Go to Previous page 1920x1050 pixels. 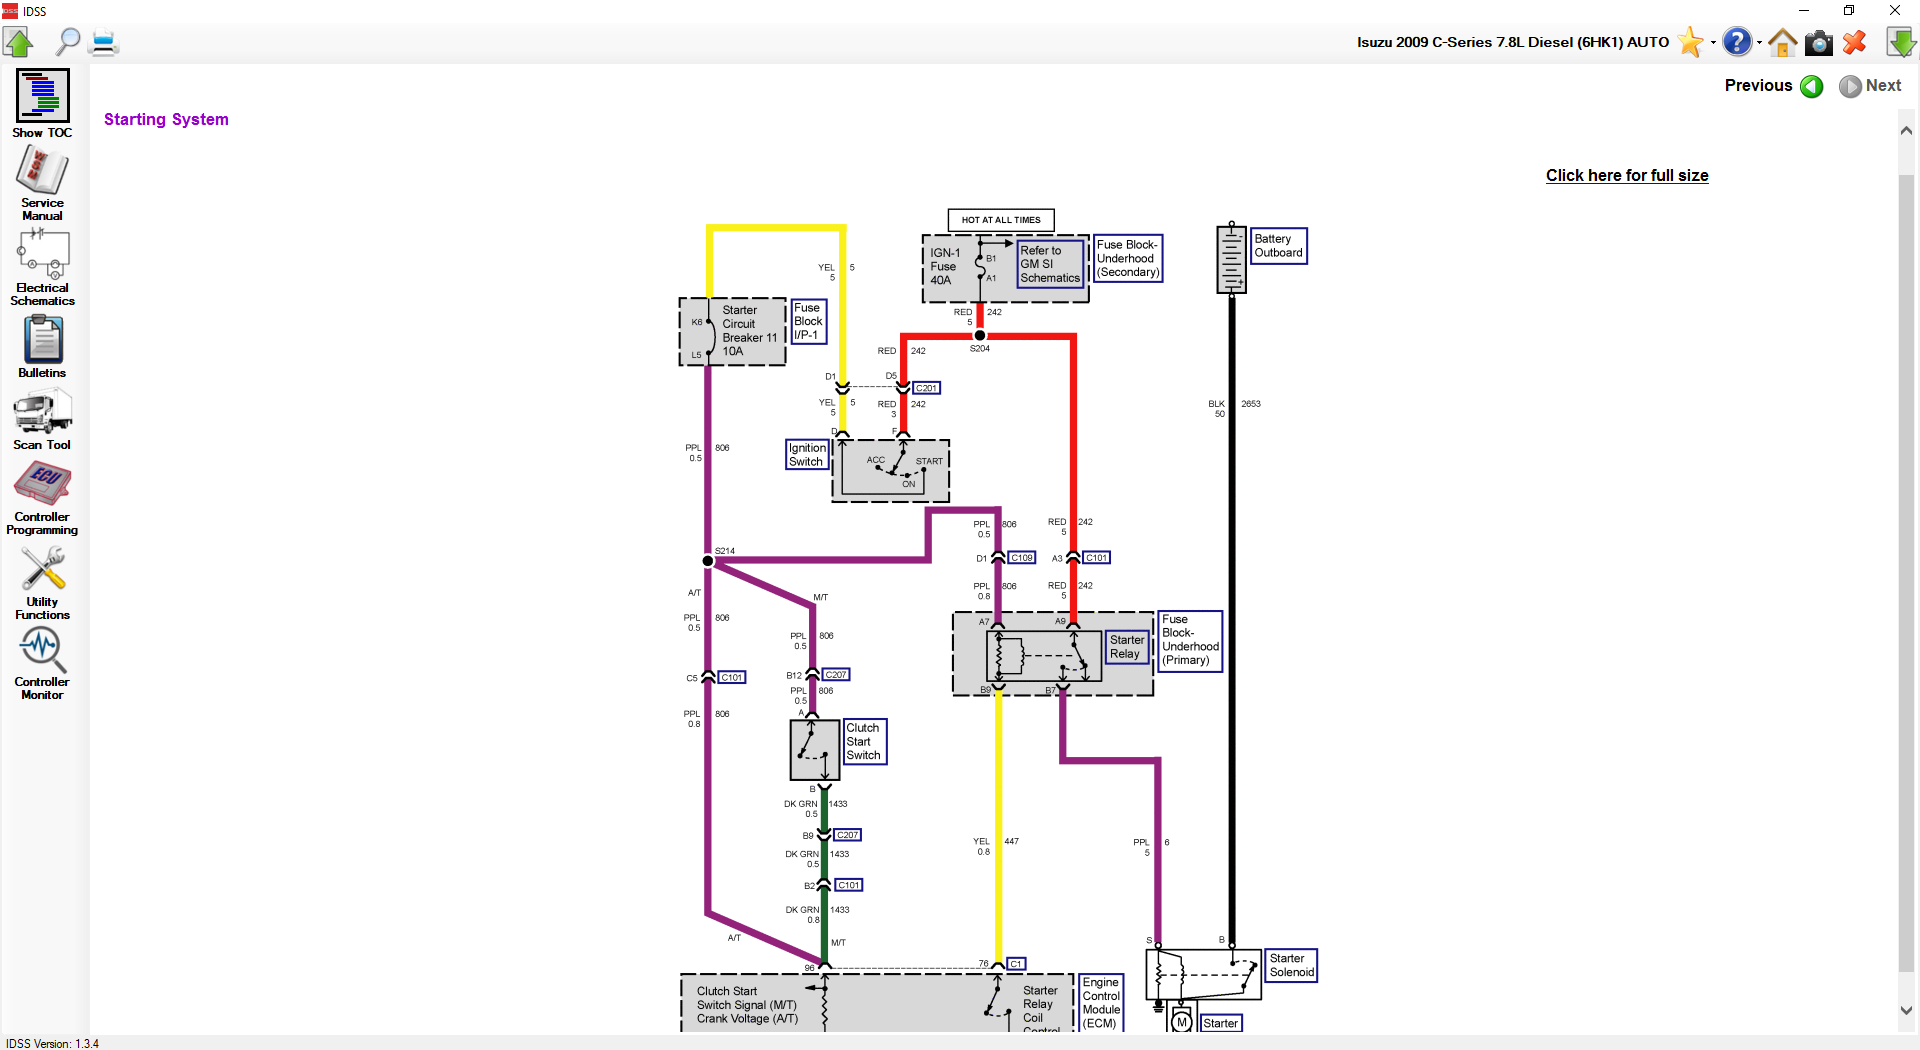click(x=1774, y=86)
